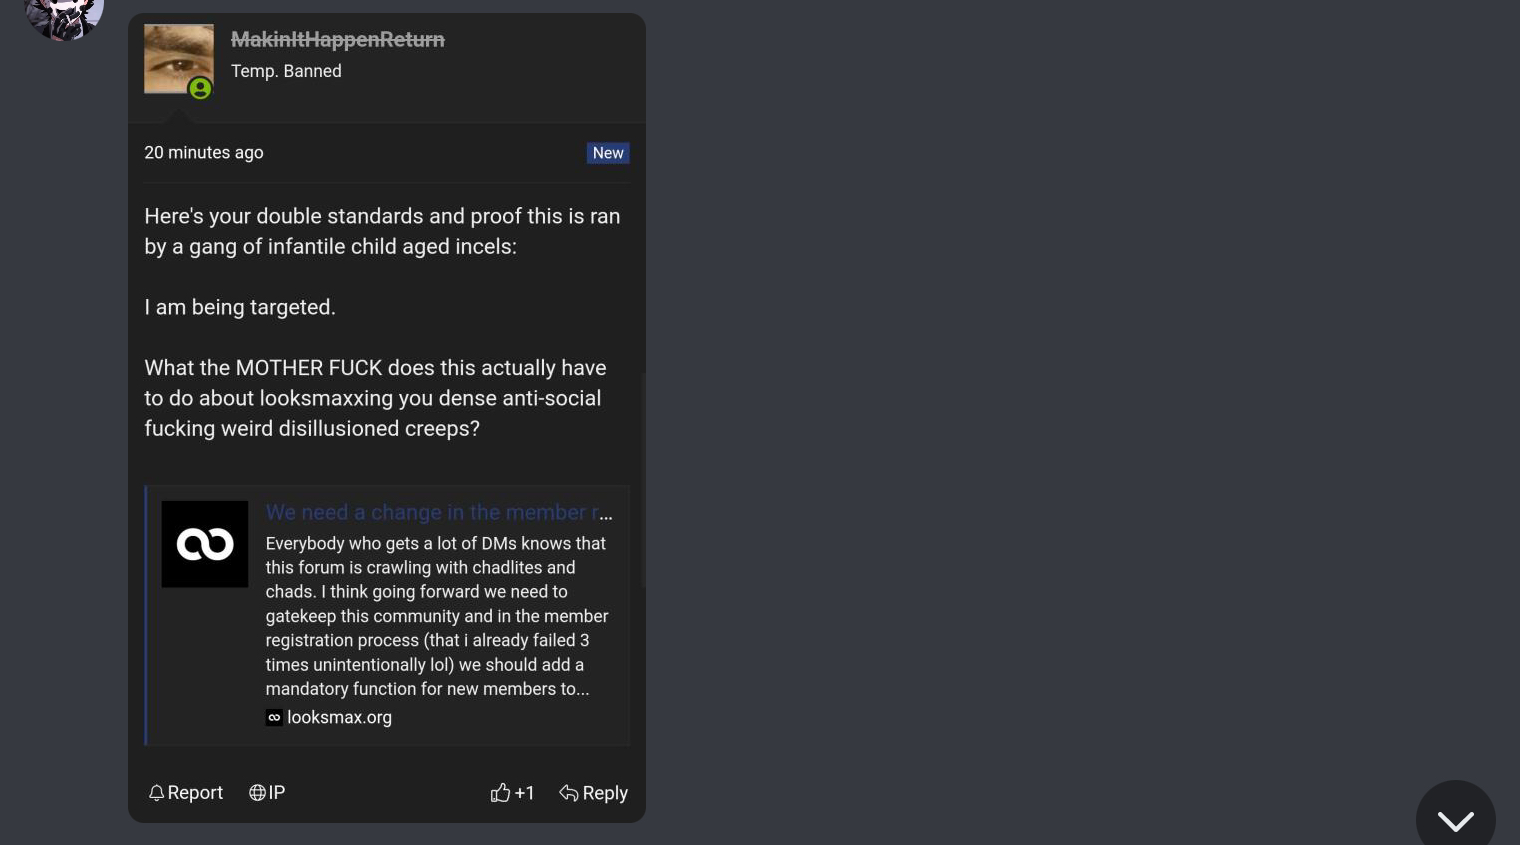Open the infinity logo link preview image
This screenshot has width=1520, height=845.
[205, 544]
